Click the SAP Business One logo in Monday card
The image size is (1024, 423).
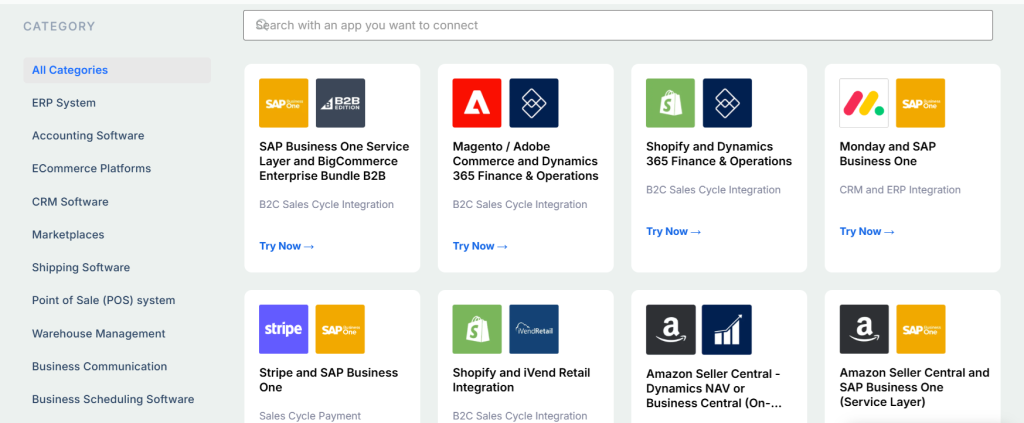[920, 103]
